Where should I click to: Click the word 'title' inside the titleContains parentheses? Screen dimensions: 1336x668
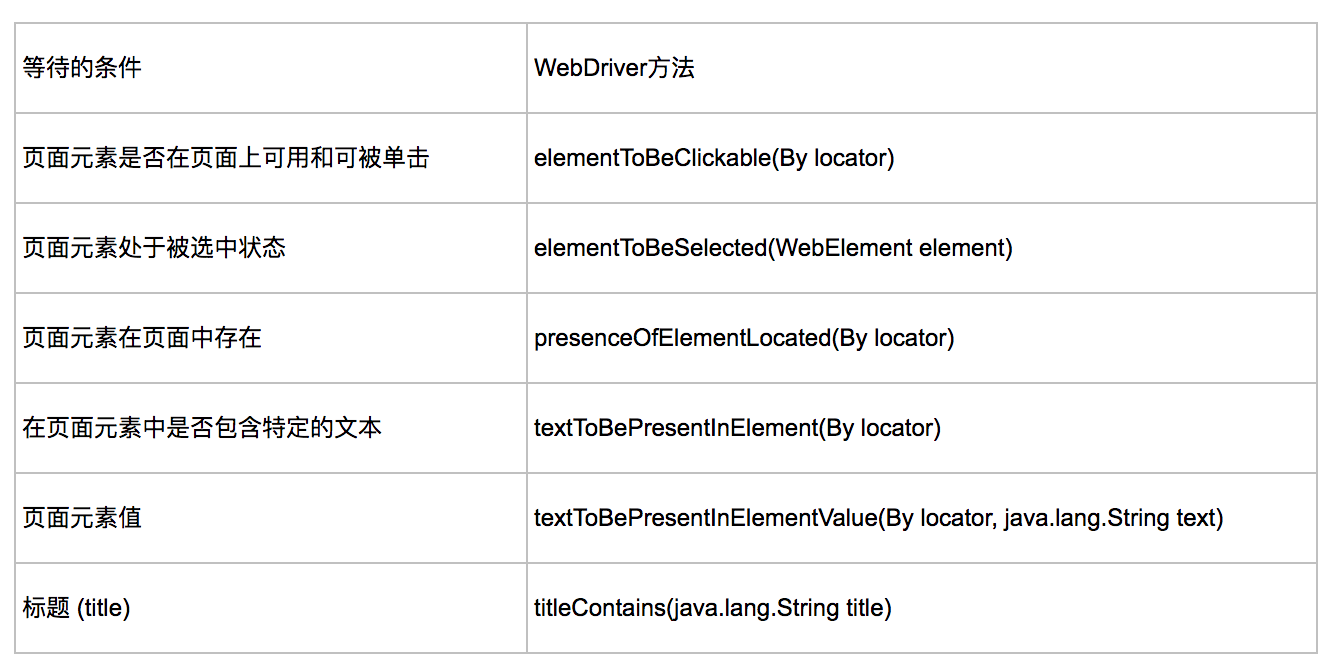coord(864,608)
